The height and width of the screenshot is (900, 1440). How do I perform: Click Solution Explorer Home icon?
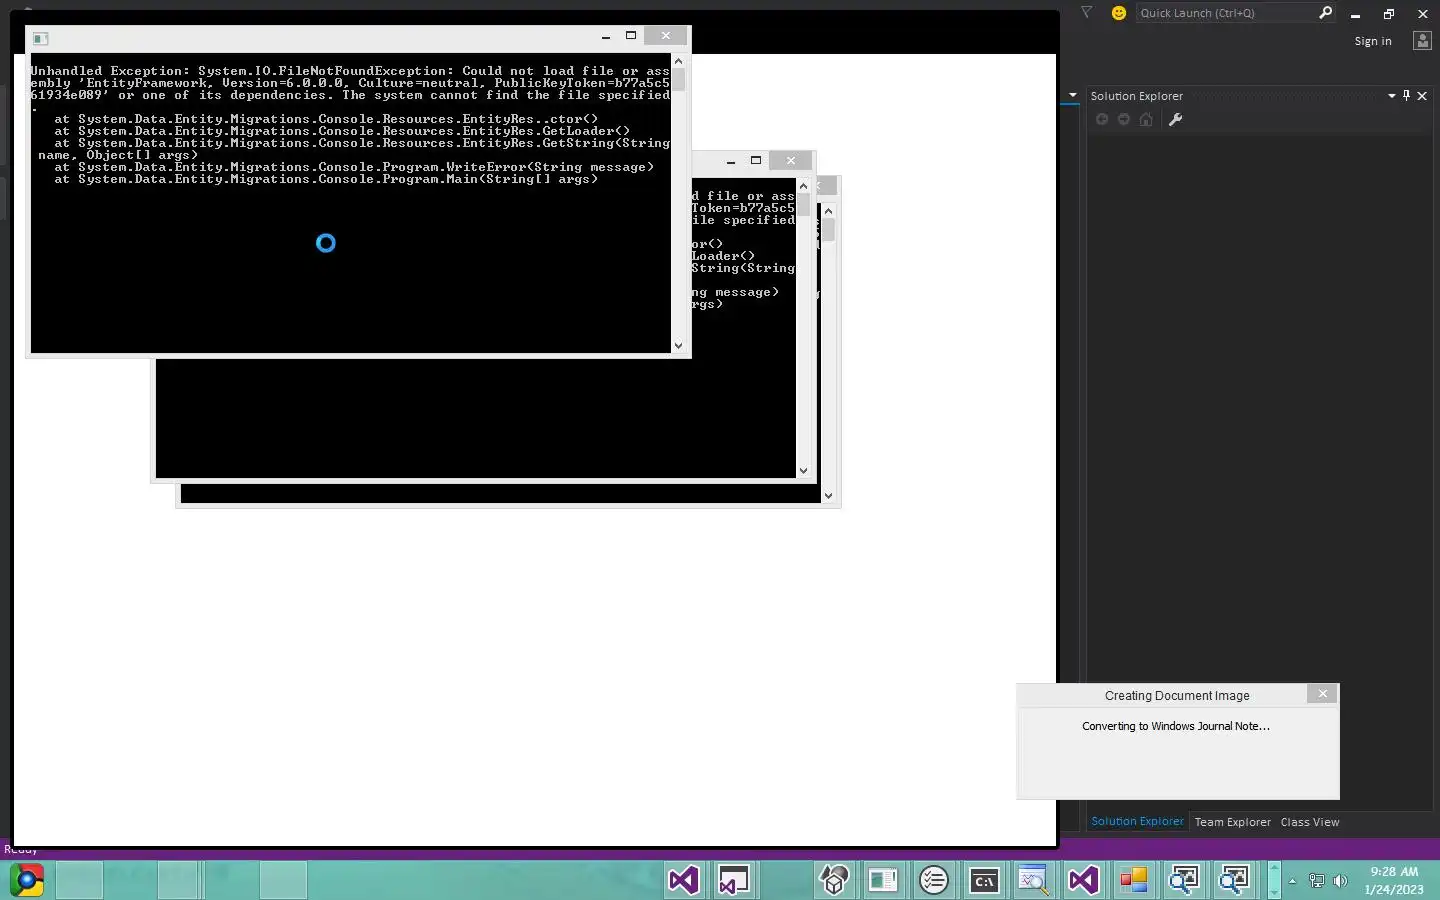tap(1146, 119)
